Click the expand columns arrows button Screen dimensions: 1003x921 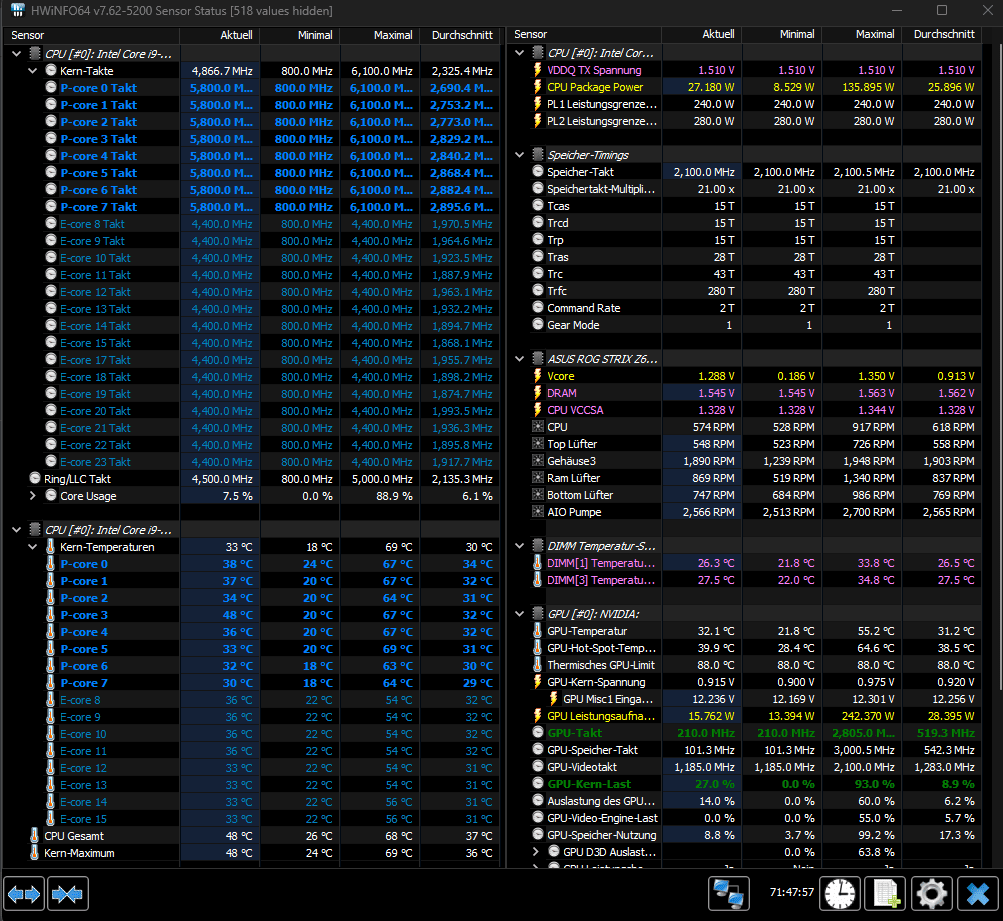pyautogui.click(x=24, y=893)
